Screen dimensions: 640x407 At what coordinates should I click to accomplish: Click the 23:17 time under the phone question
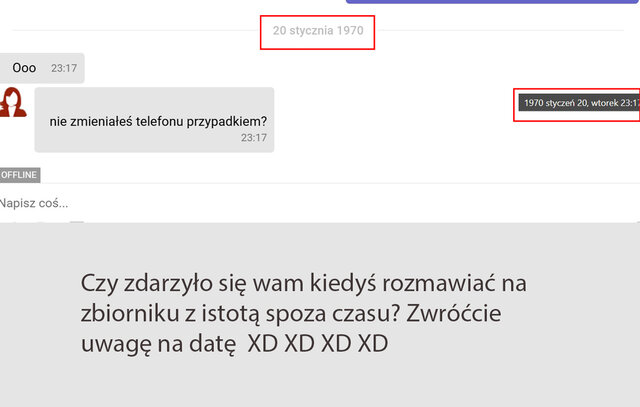253,138
